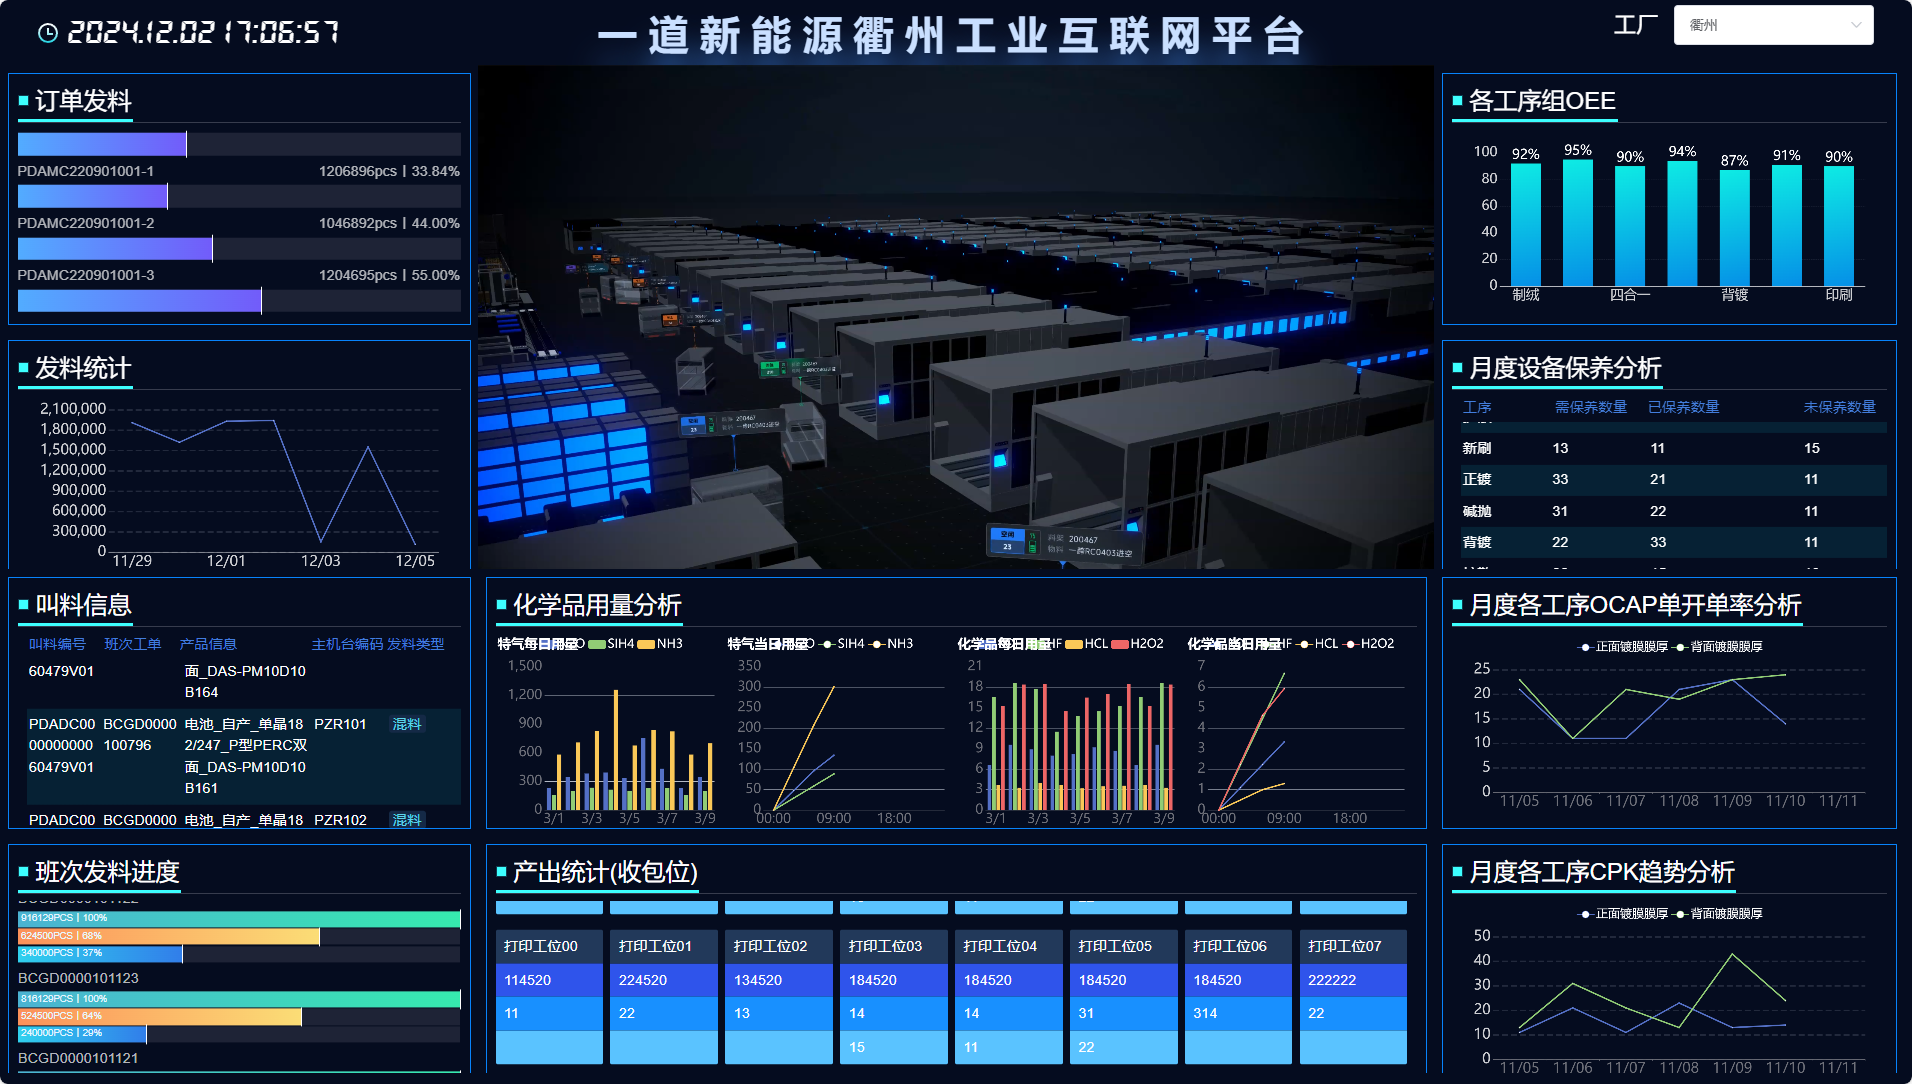Select the 打印工位07 output card header
This screenshot has width=1912, height=1084.
[1353, 946]
